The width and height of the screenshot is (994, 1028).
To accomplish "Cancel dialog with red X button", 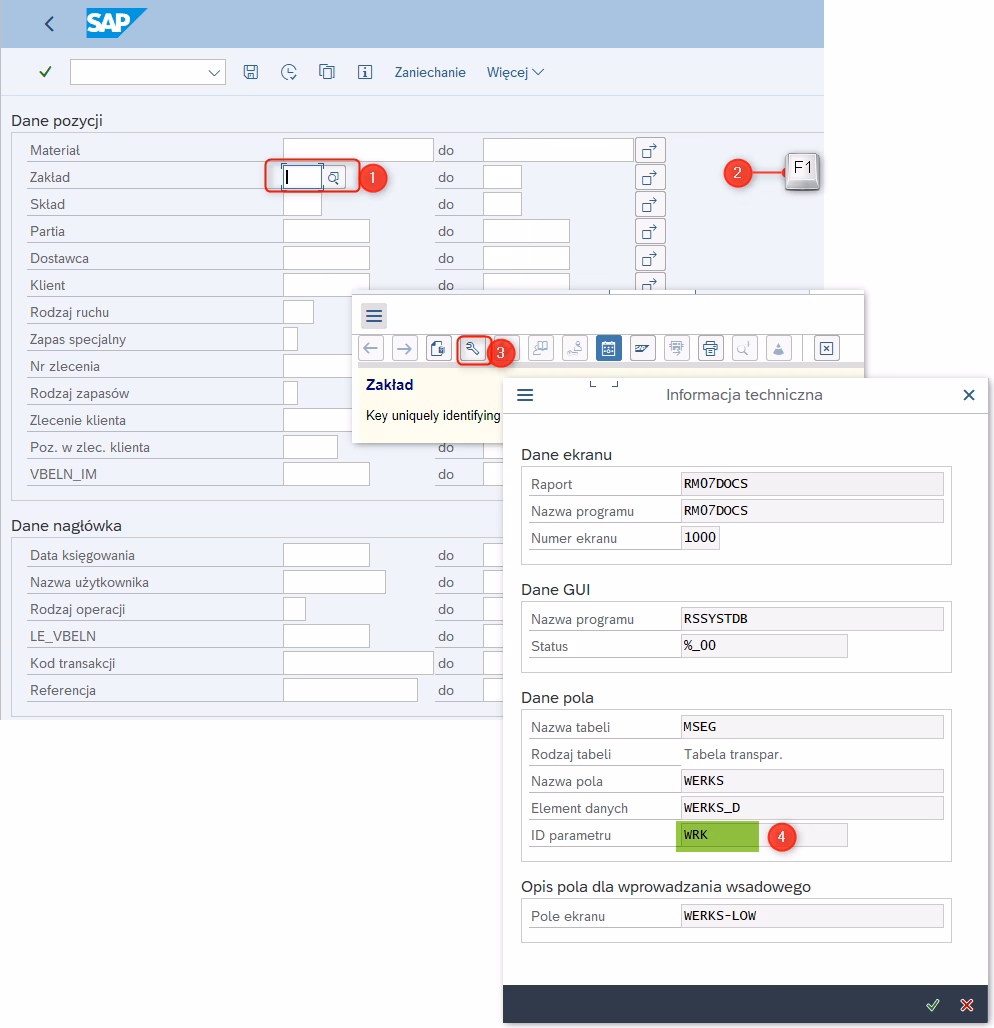I will click(x=966, y=1004).
